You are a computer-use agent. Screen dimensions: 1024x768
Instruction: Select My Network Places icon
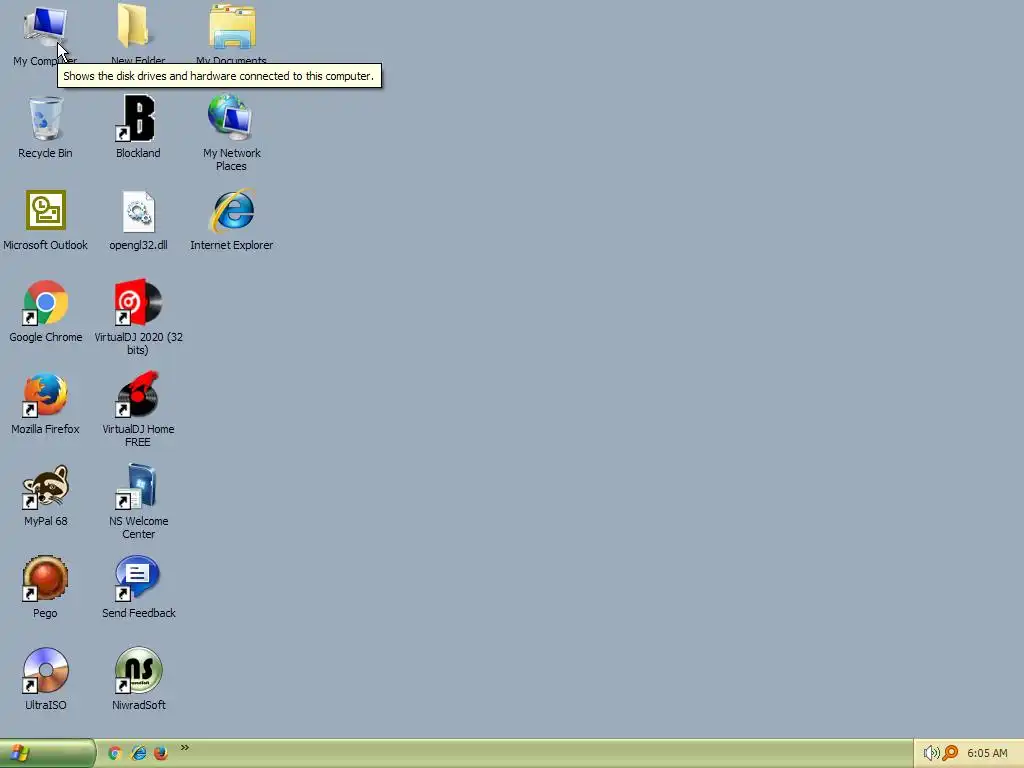[x=231, y=117]
